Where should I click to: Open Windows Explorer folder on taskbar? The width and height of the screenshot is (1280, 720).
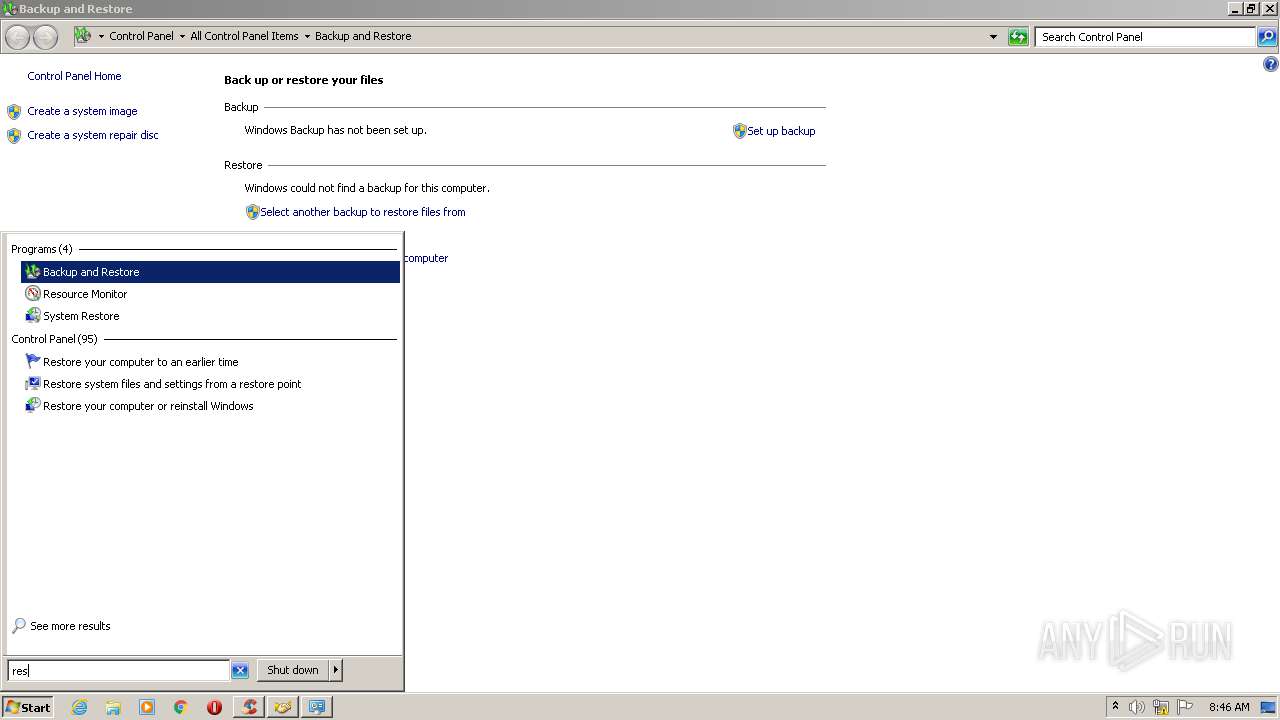point(113,707)
